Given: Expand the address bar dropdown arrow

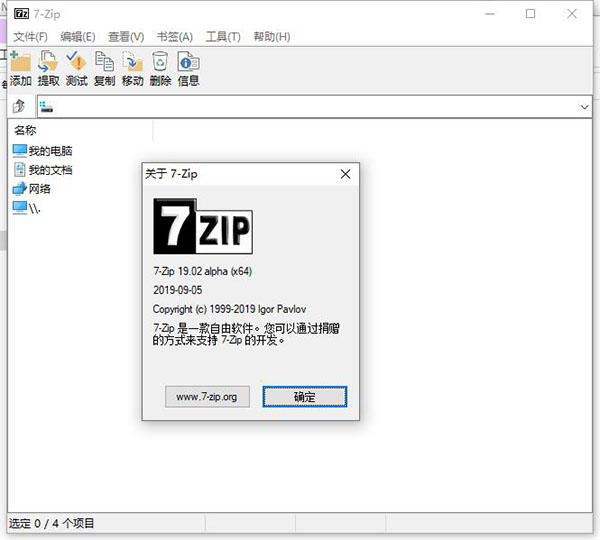Looking at the screenshot, I should coord(584,107).
